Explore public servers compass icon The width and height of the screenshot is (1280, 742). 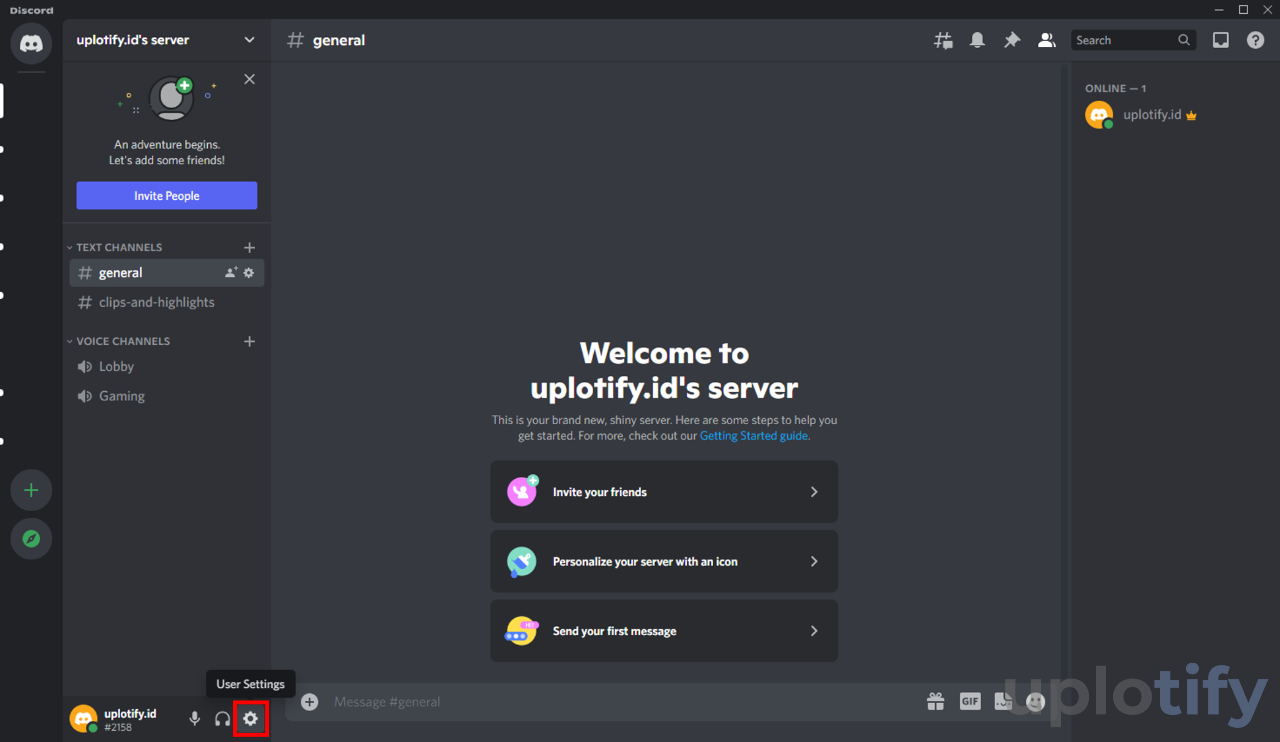click(31, 539)
